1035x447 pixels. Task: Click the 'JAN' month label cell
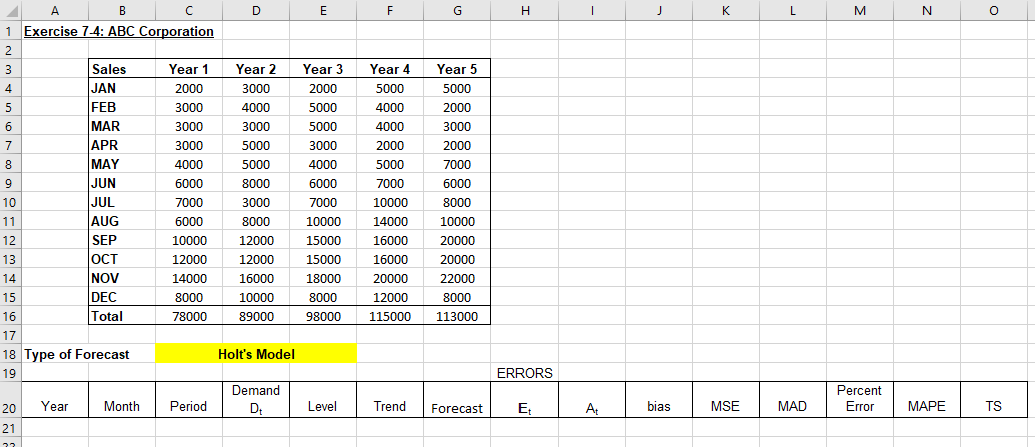click(x=122, y=88)
